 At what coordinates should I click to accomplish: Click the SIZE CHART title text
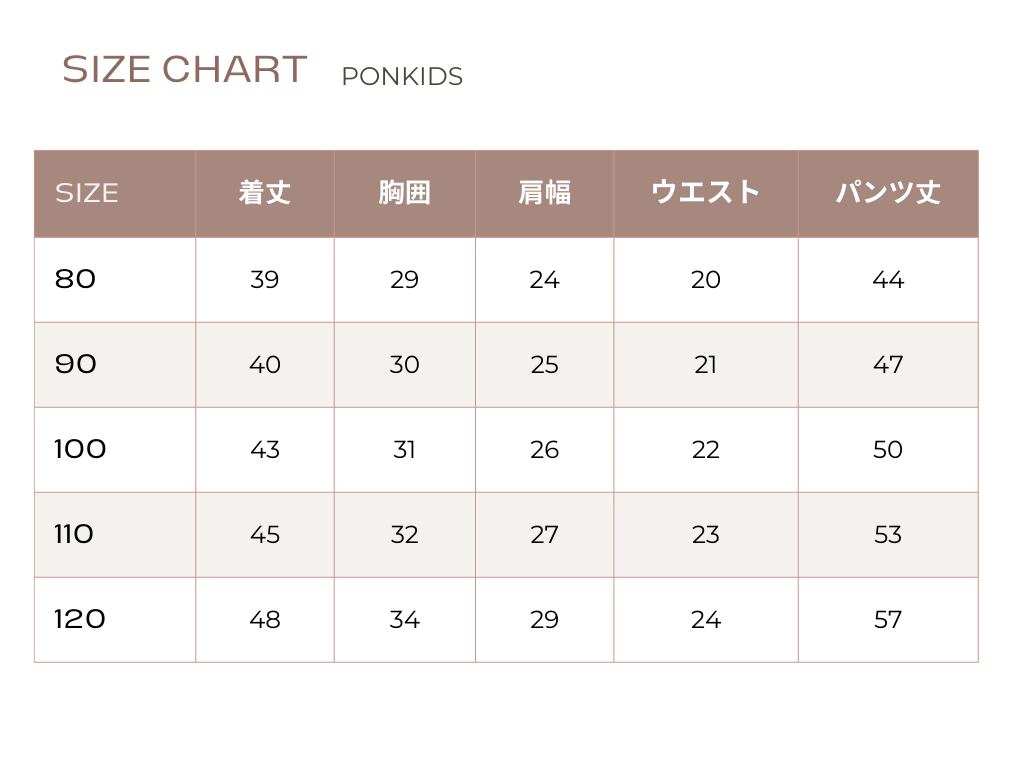coord(184,70)
